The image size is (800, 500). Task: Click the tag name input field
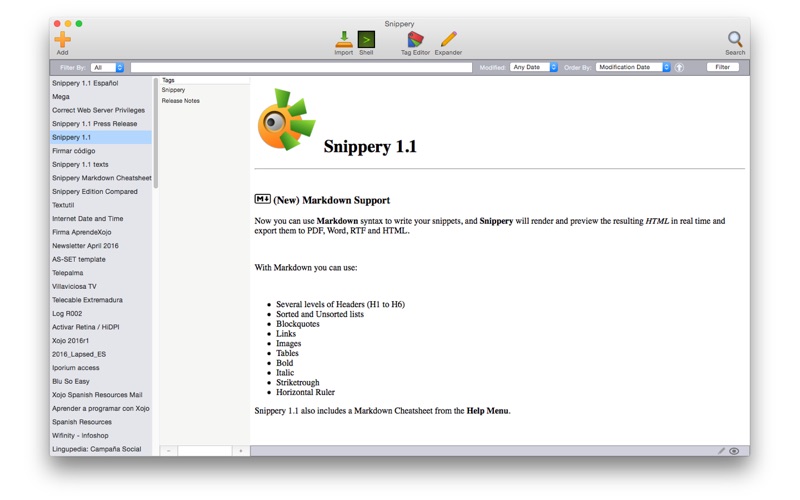(x=205, y=451)
